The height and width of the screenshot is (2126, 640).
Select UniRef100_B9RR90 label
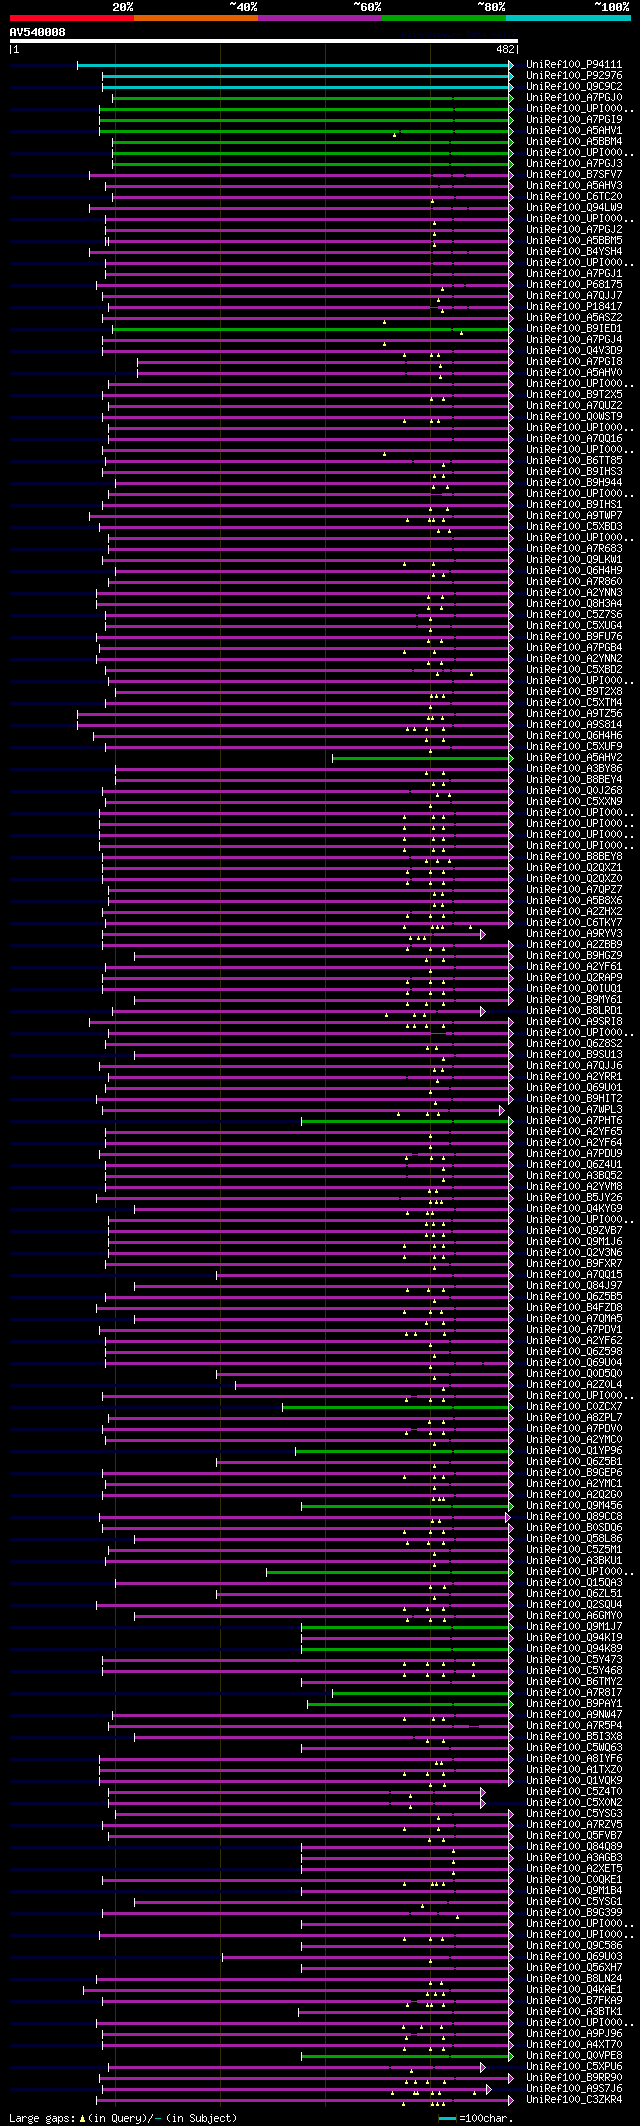click(574, 2078)
